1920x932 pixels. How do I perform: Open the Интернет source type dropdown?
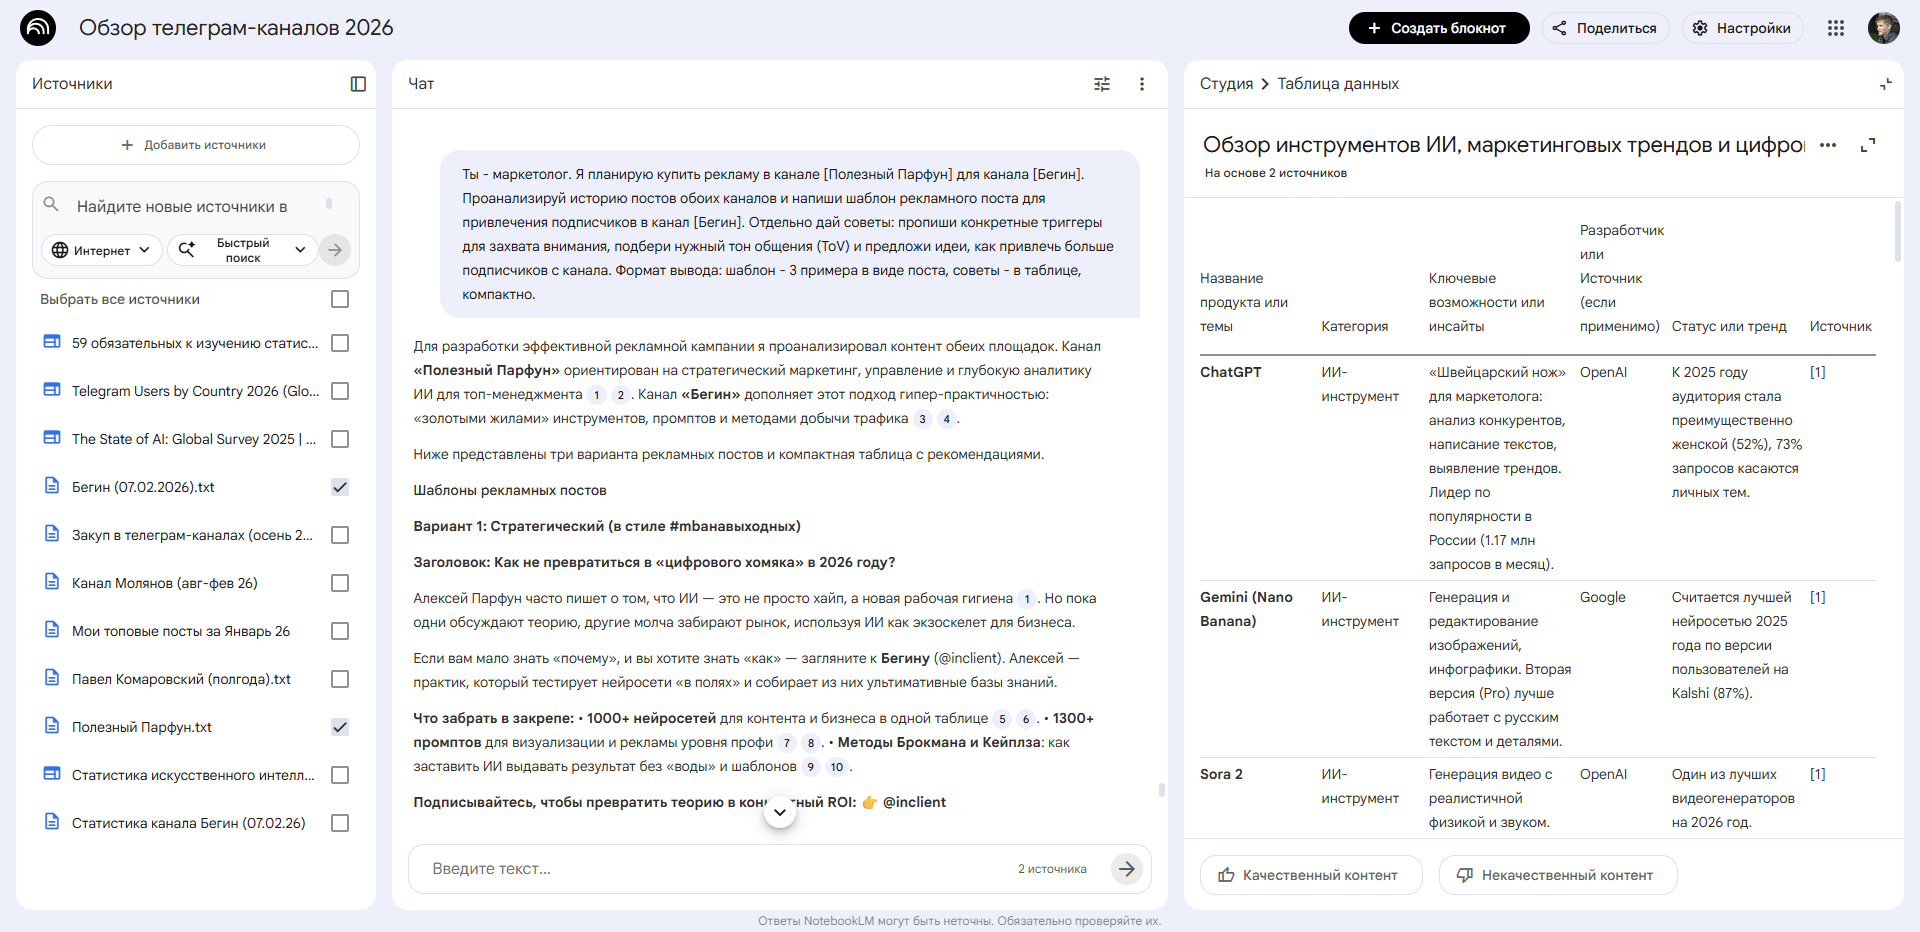(x=101, y=250)
